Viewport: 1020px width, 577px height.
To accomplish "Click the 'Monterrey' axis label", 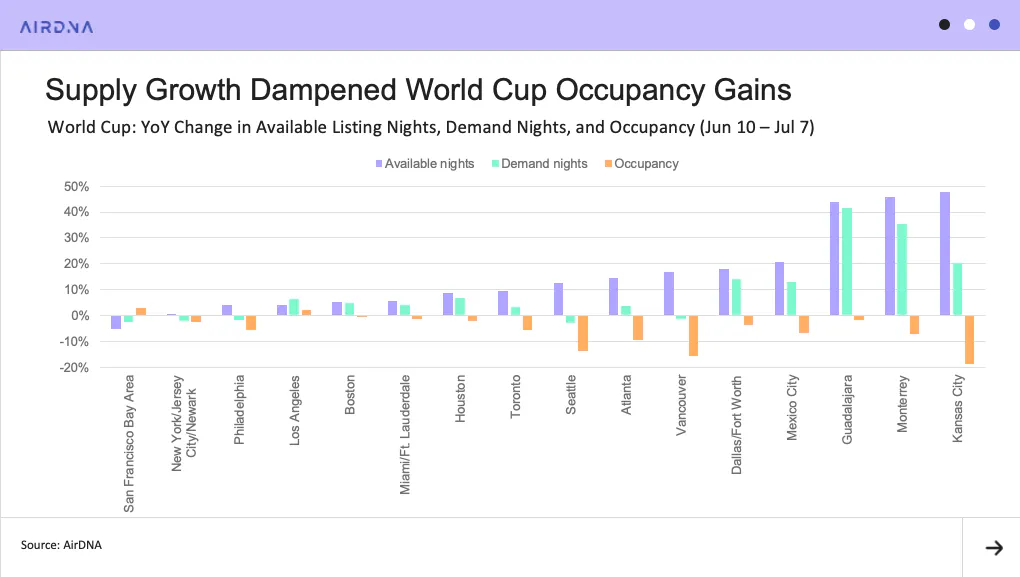I will (902, 404).
